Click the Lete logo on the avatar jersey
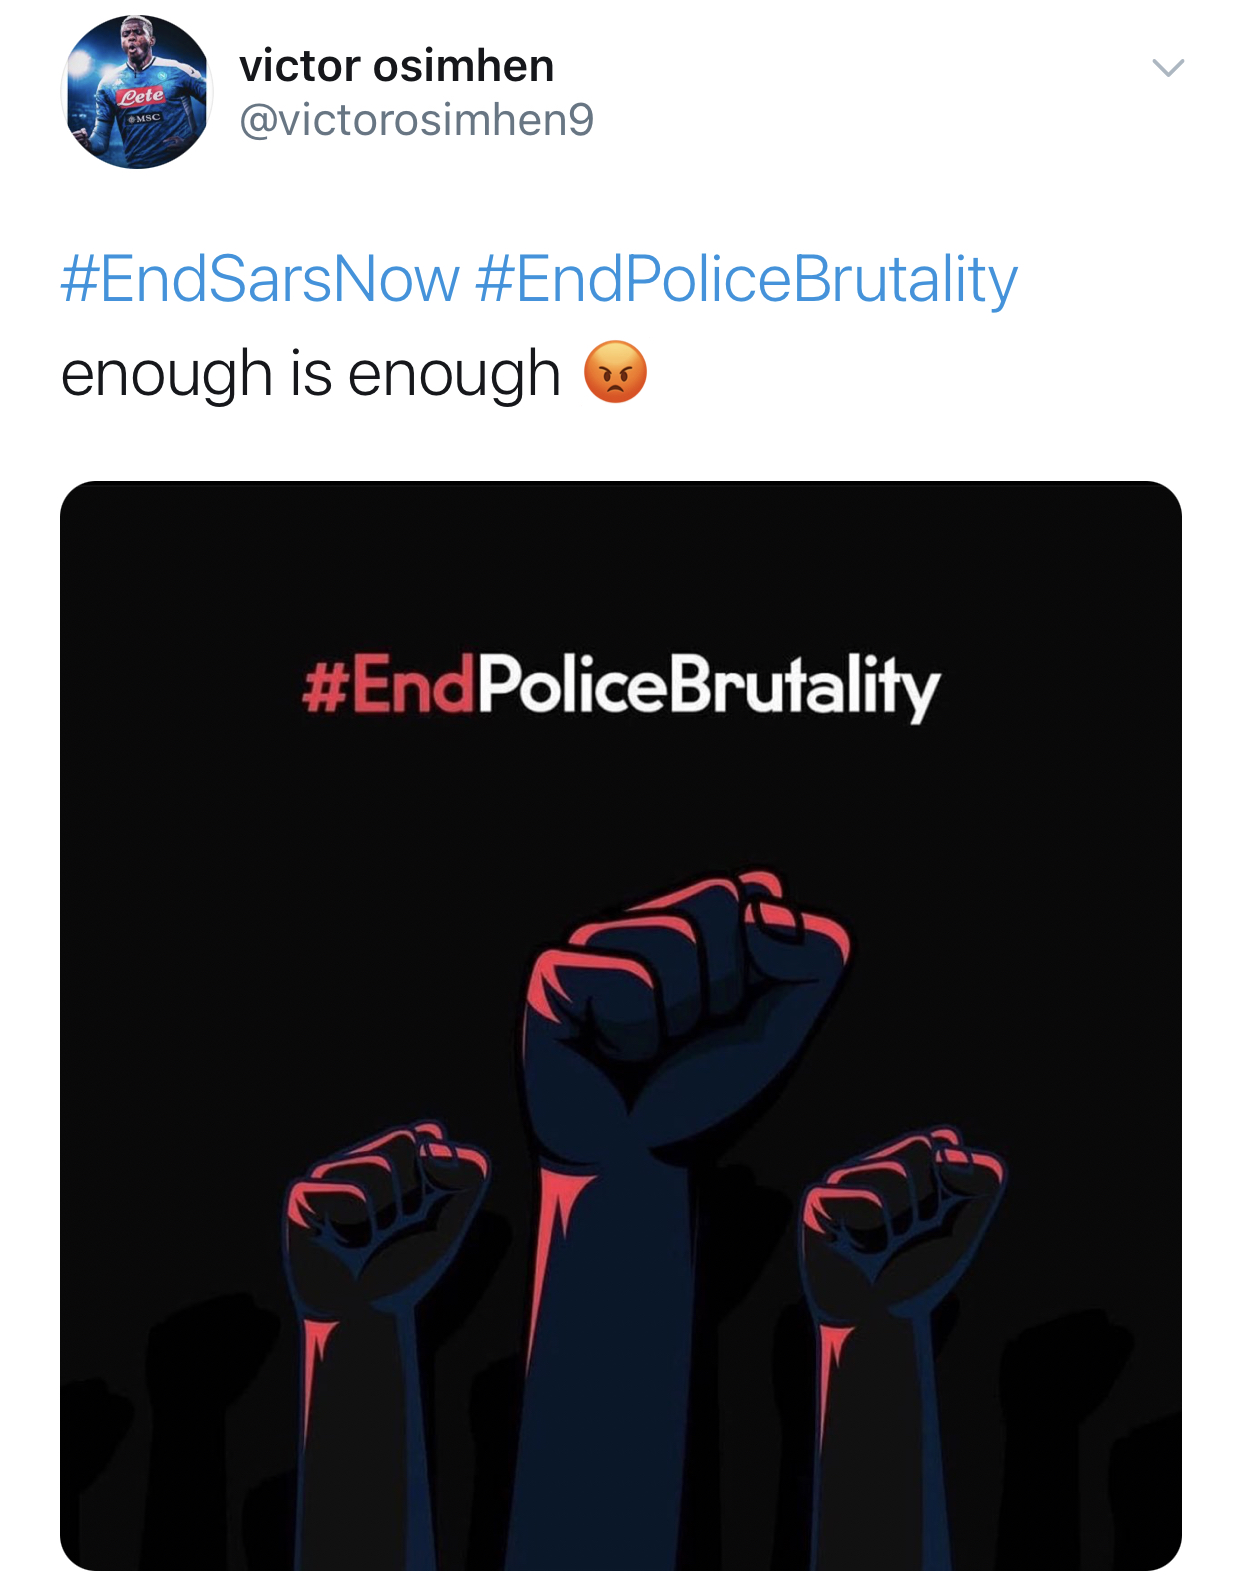 click(x=141, y=96)
